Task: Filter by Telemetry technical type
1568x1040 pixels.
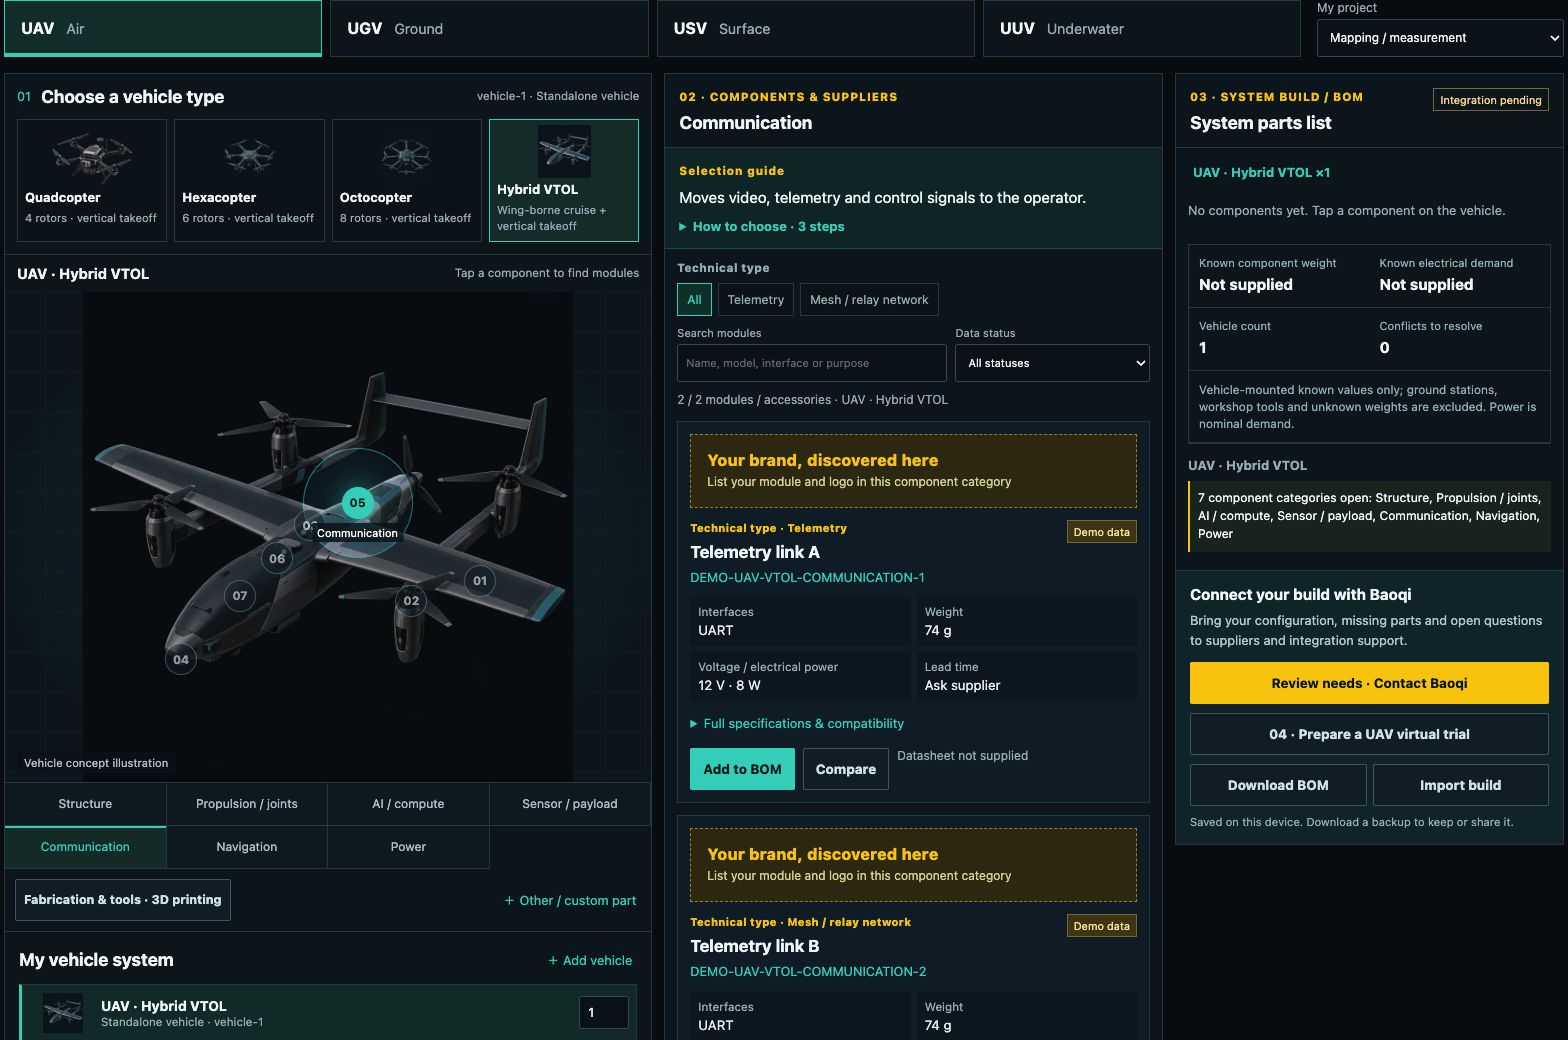Action: pyautogui.click(x=756, y=299)
